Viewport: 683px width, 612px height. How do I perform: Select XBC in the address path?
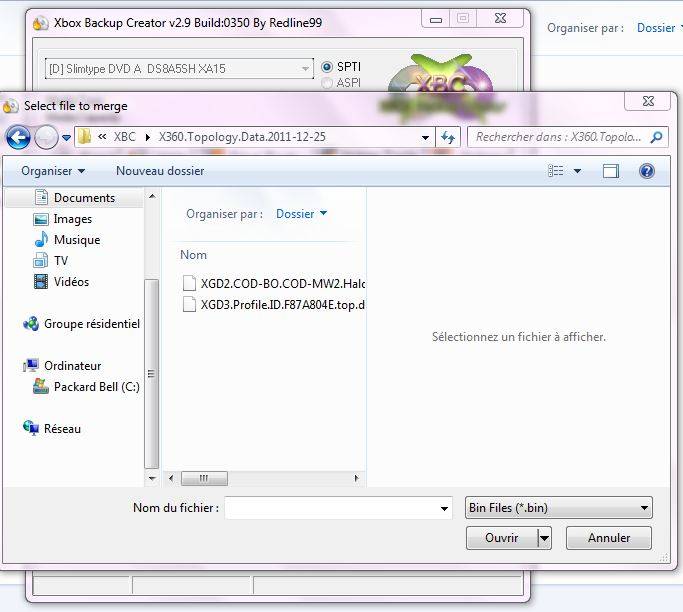coord(125,137)
